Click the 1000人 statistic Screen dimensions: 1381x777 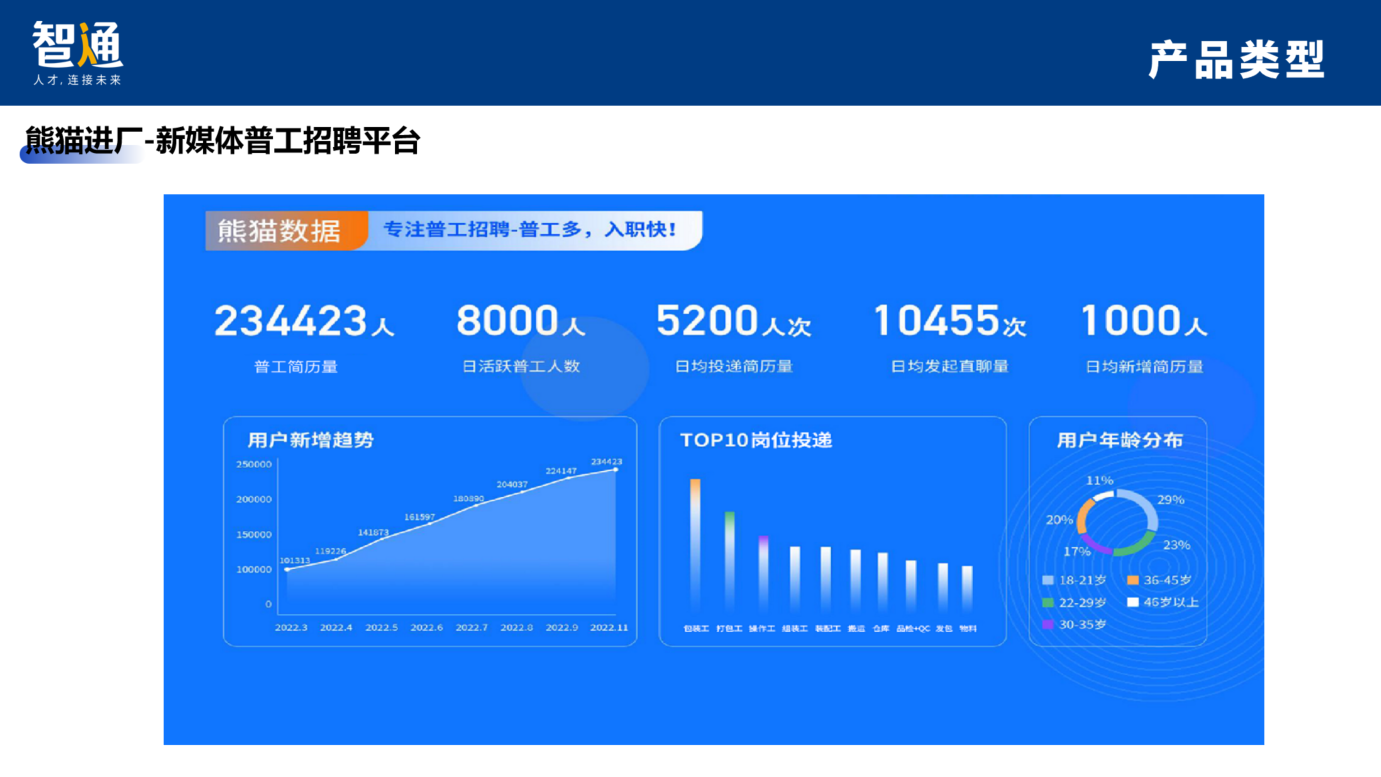[1144, 321]
